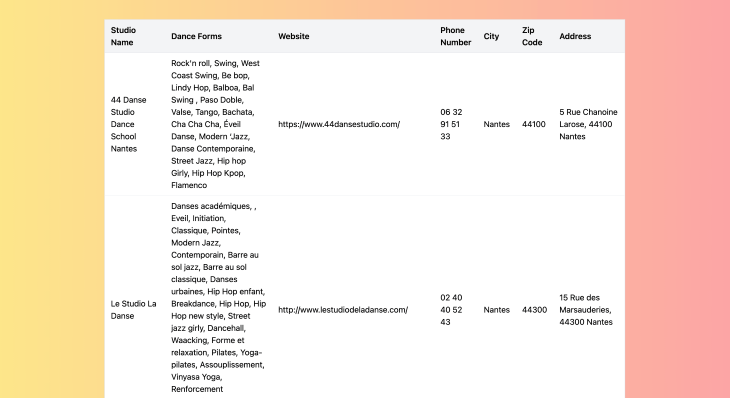730x398 pixels.
Task: Select dance forms text starting with Rock'n roll
Action: coord(215,124)
